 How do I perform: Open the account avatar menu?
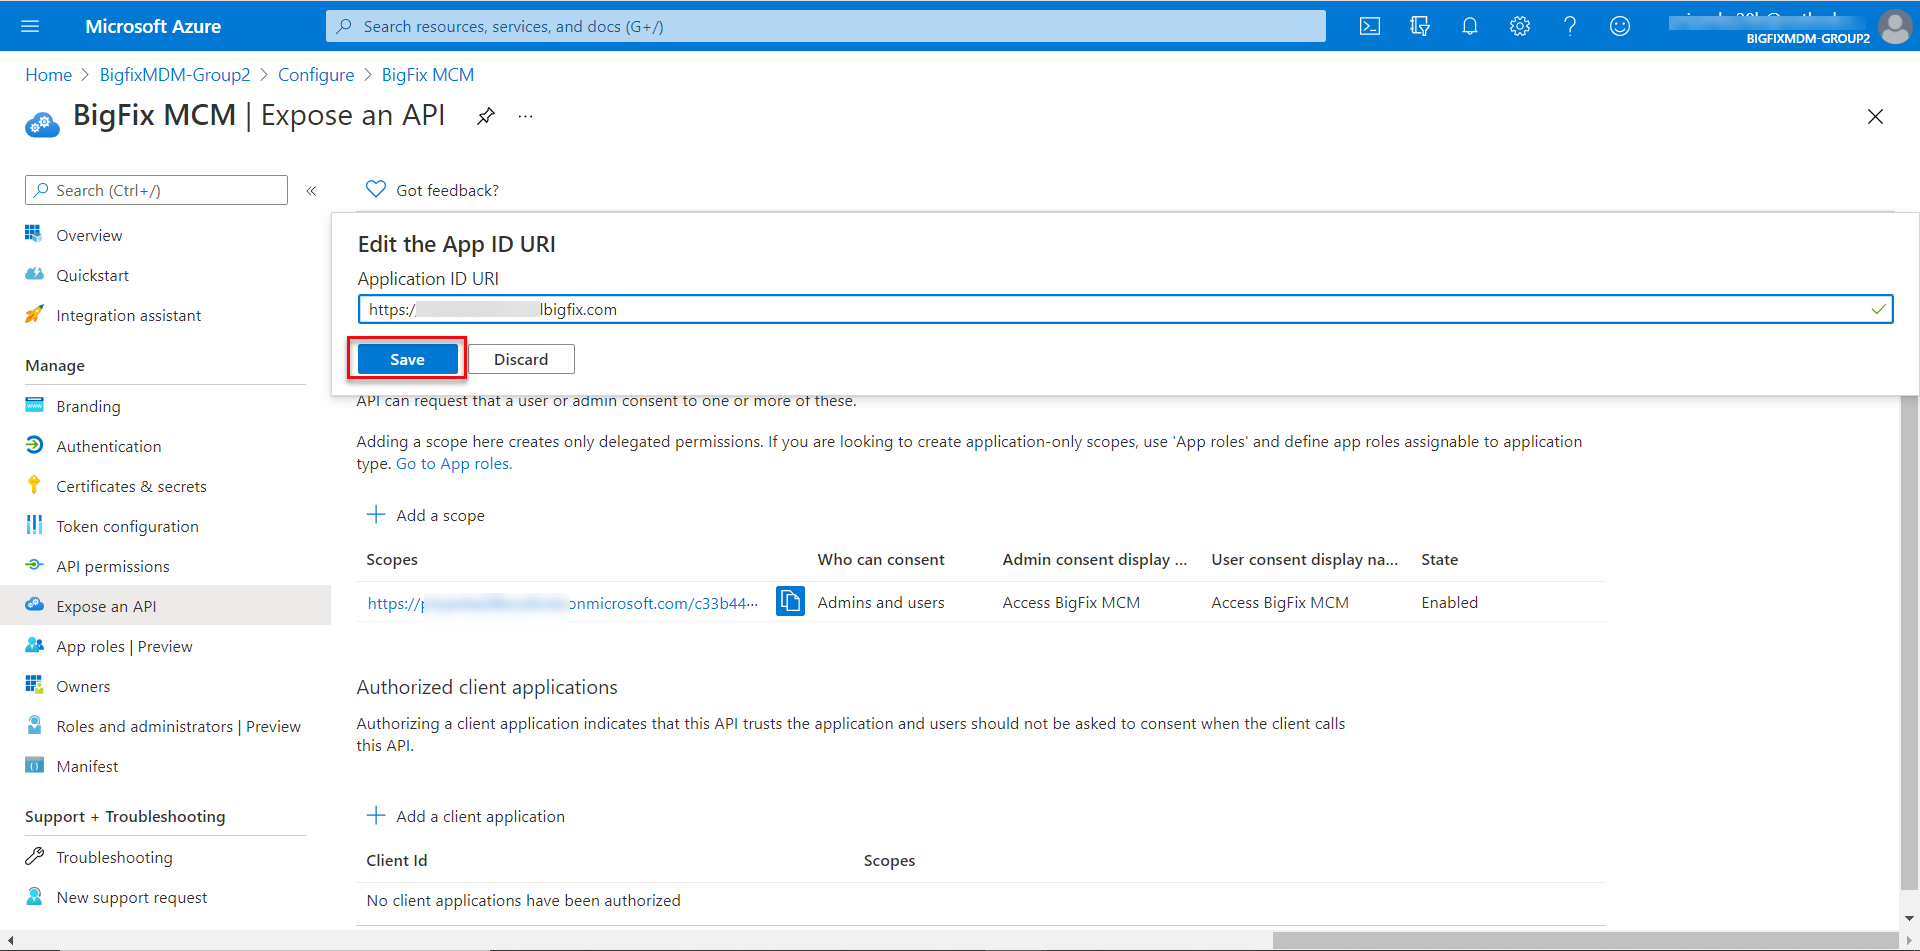click(1895, 26)
